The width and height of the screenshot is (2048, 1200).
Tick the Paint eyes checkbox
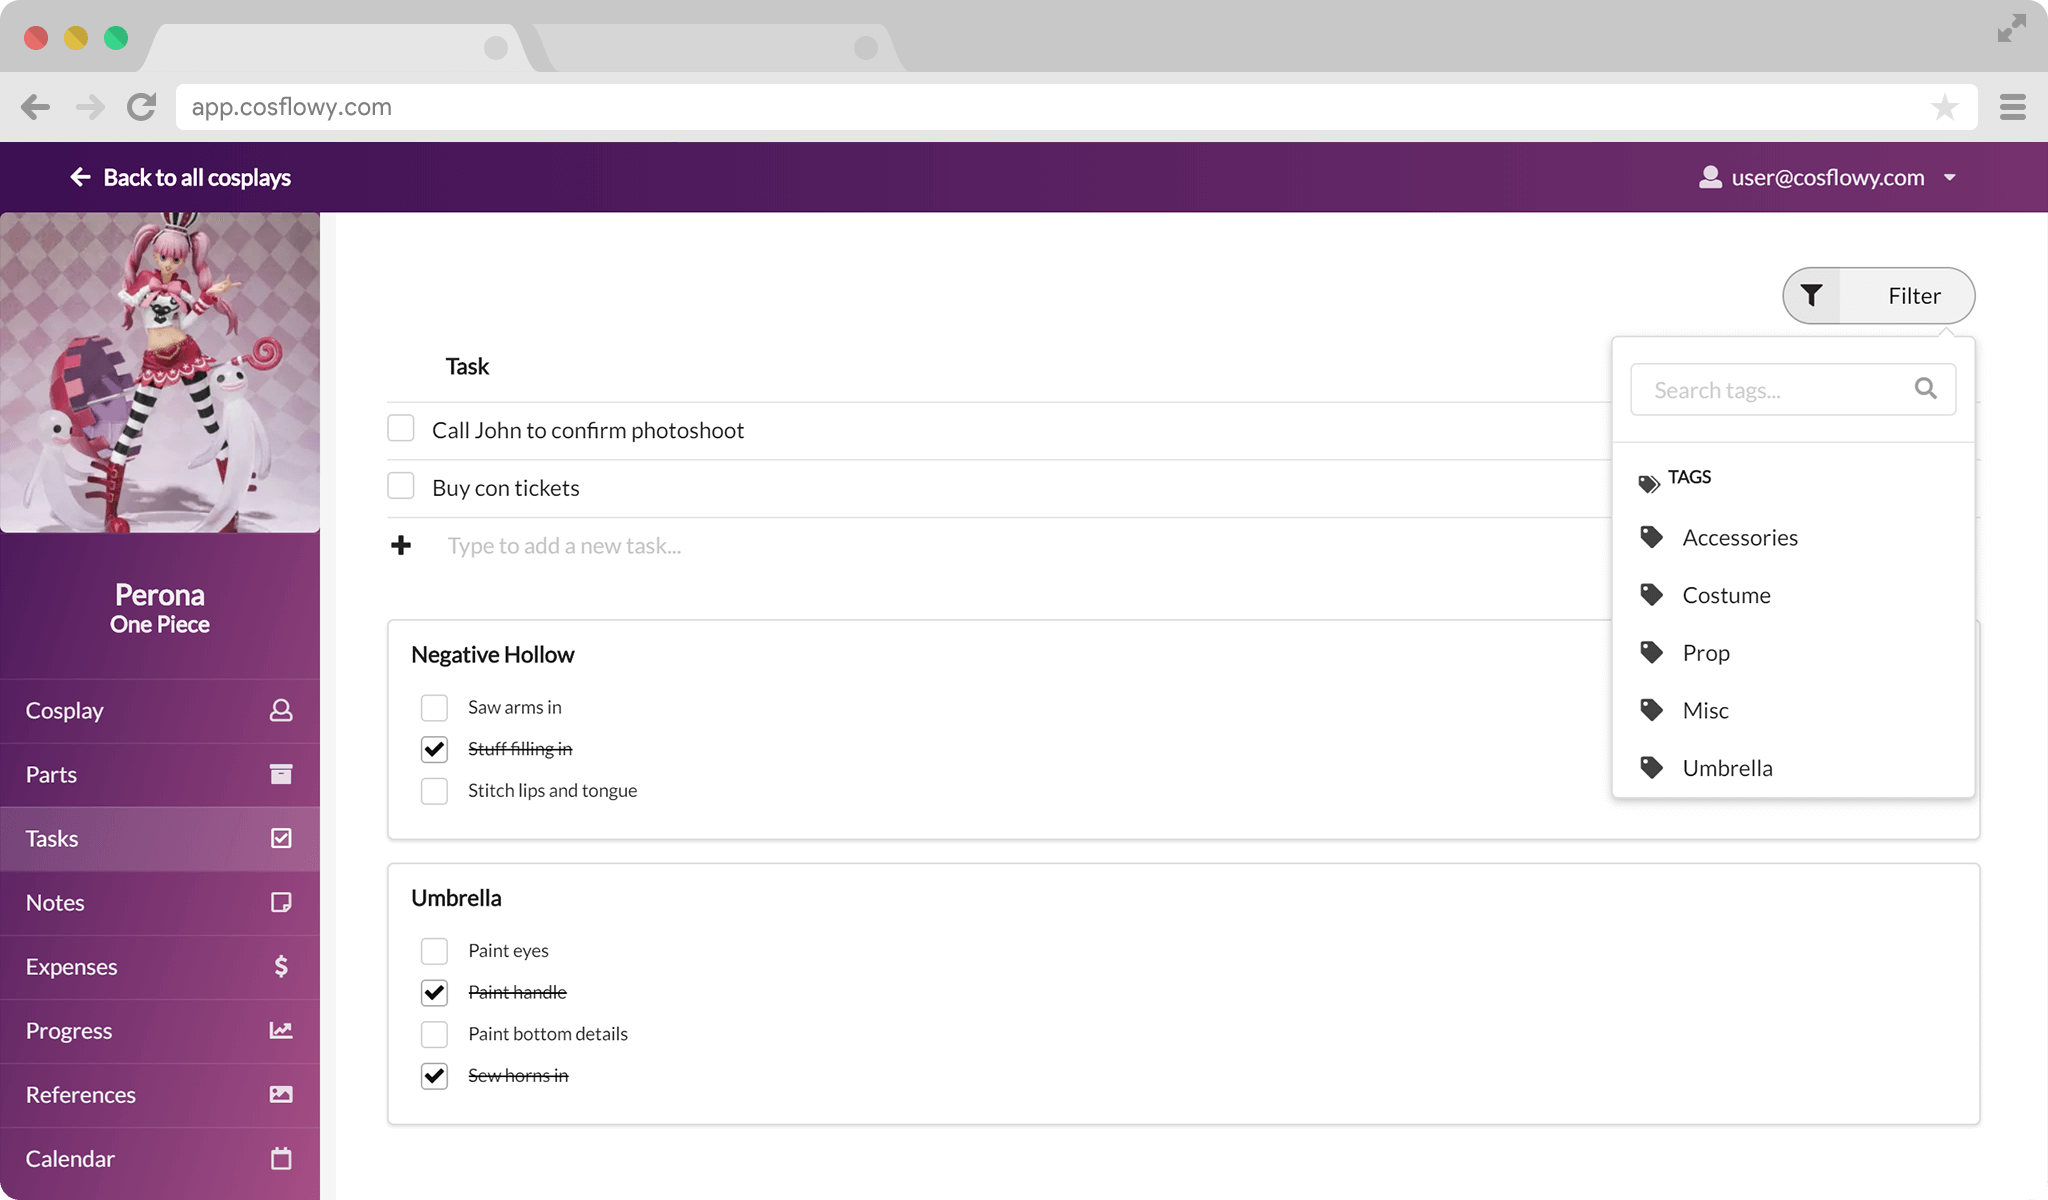[434, 950]
